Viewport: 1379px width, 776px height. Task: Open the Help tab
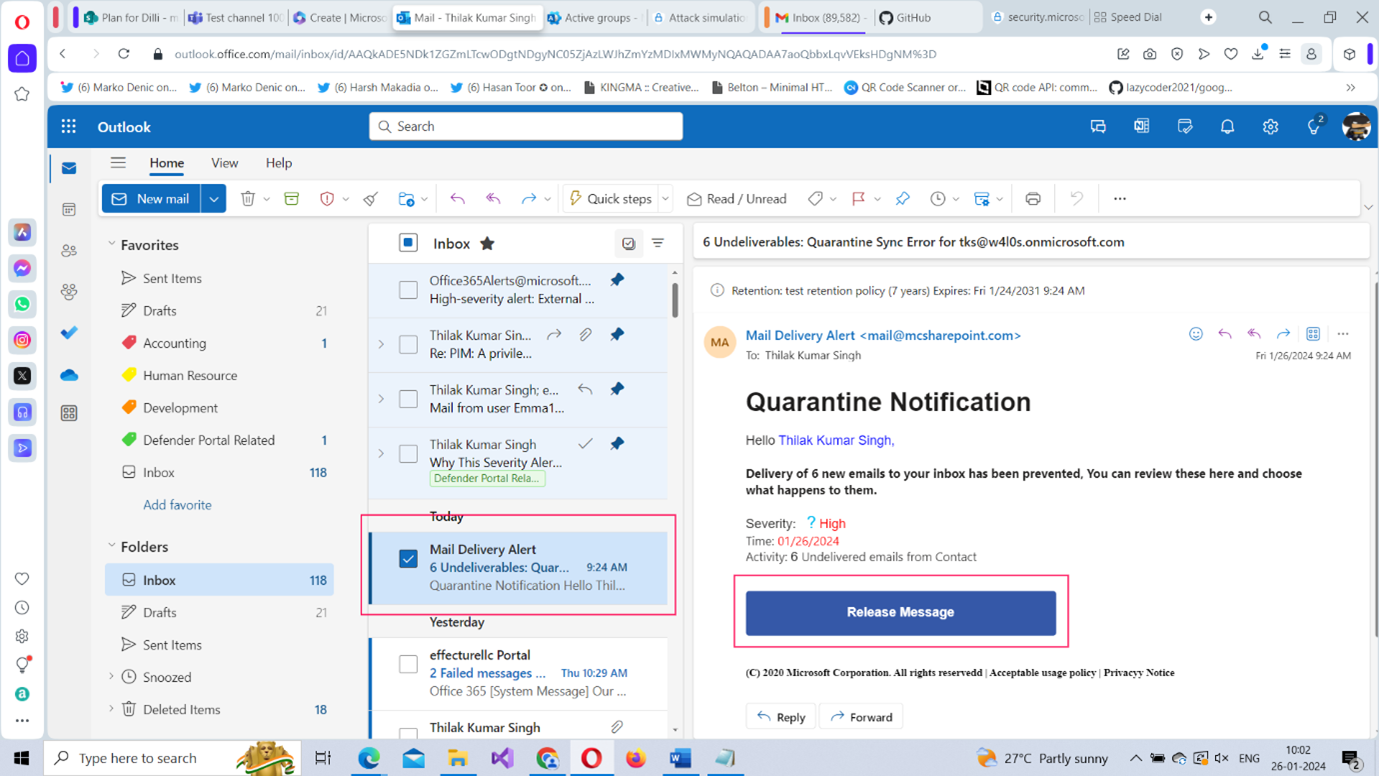point(279,163)
